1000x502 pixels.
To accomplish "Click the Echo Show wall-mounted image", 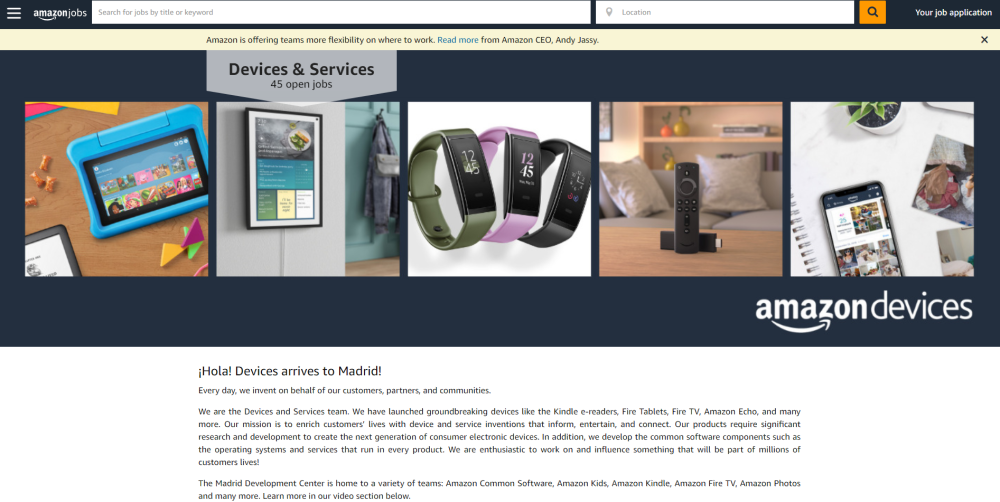I will pos(308,189).
